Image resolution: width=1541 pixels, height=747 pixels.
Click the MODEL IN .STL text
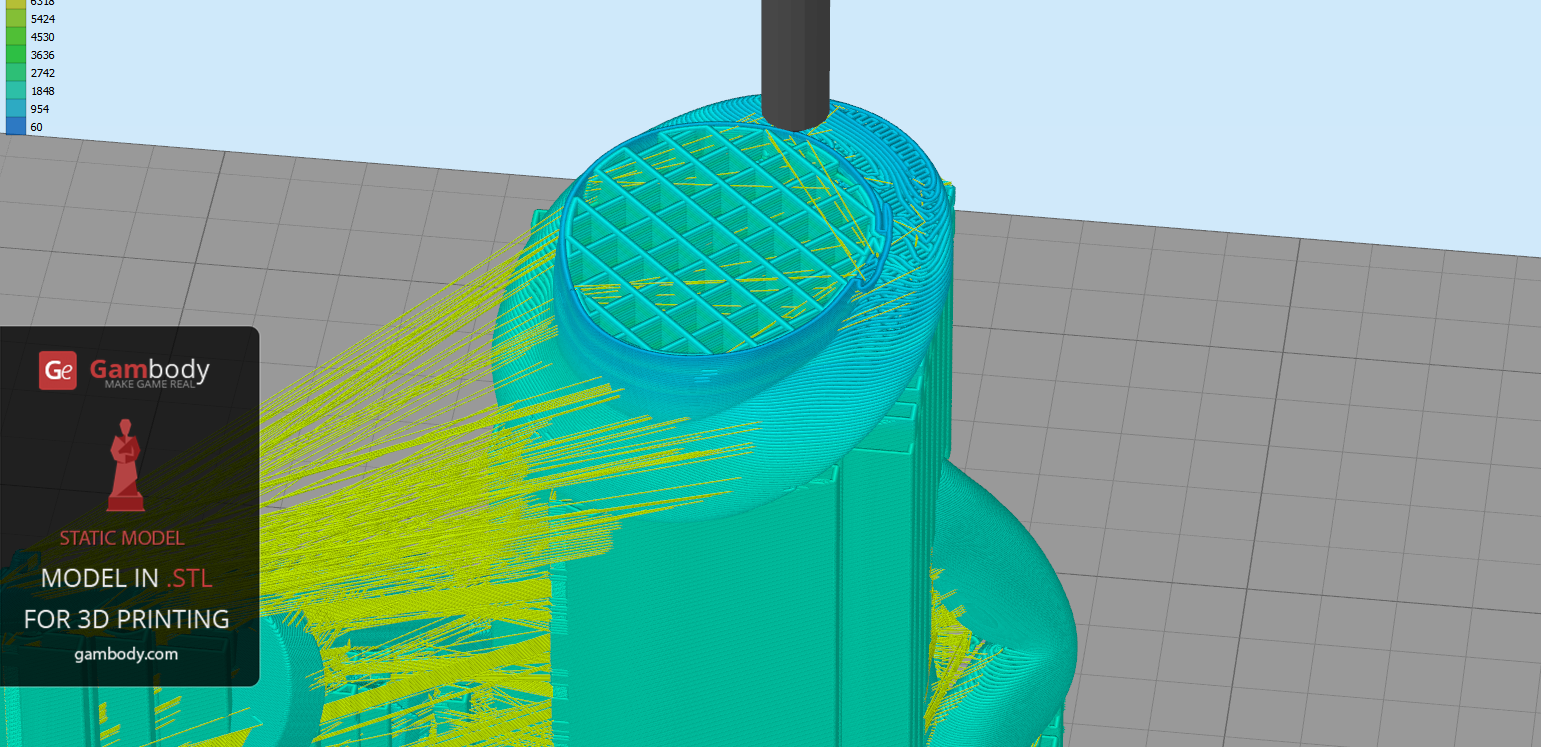[x=126, y=578]
